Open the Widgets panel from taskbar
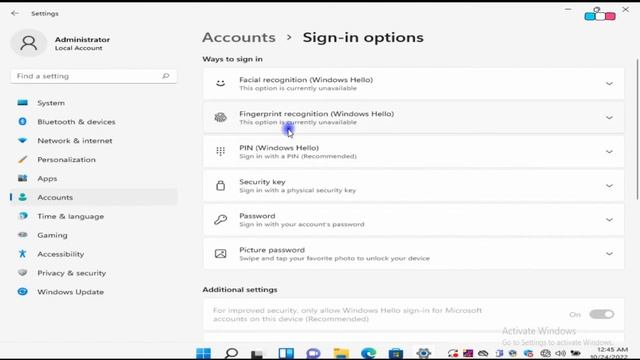This screenshot has width=640, height=360. (x=286, y=353)
